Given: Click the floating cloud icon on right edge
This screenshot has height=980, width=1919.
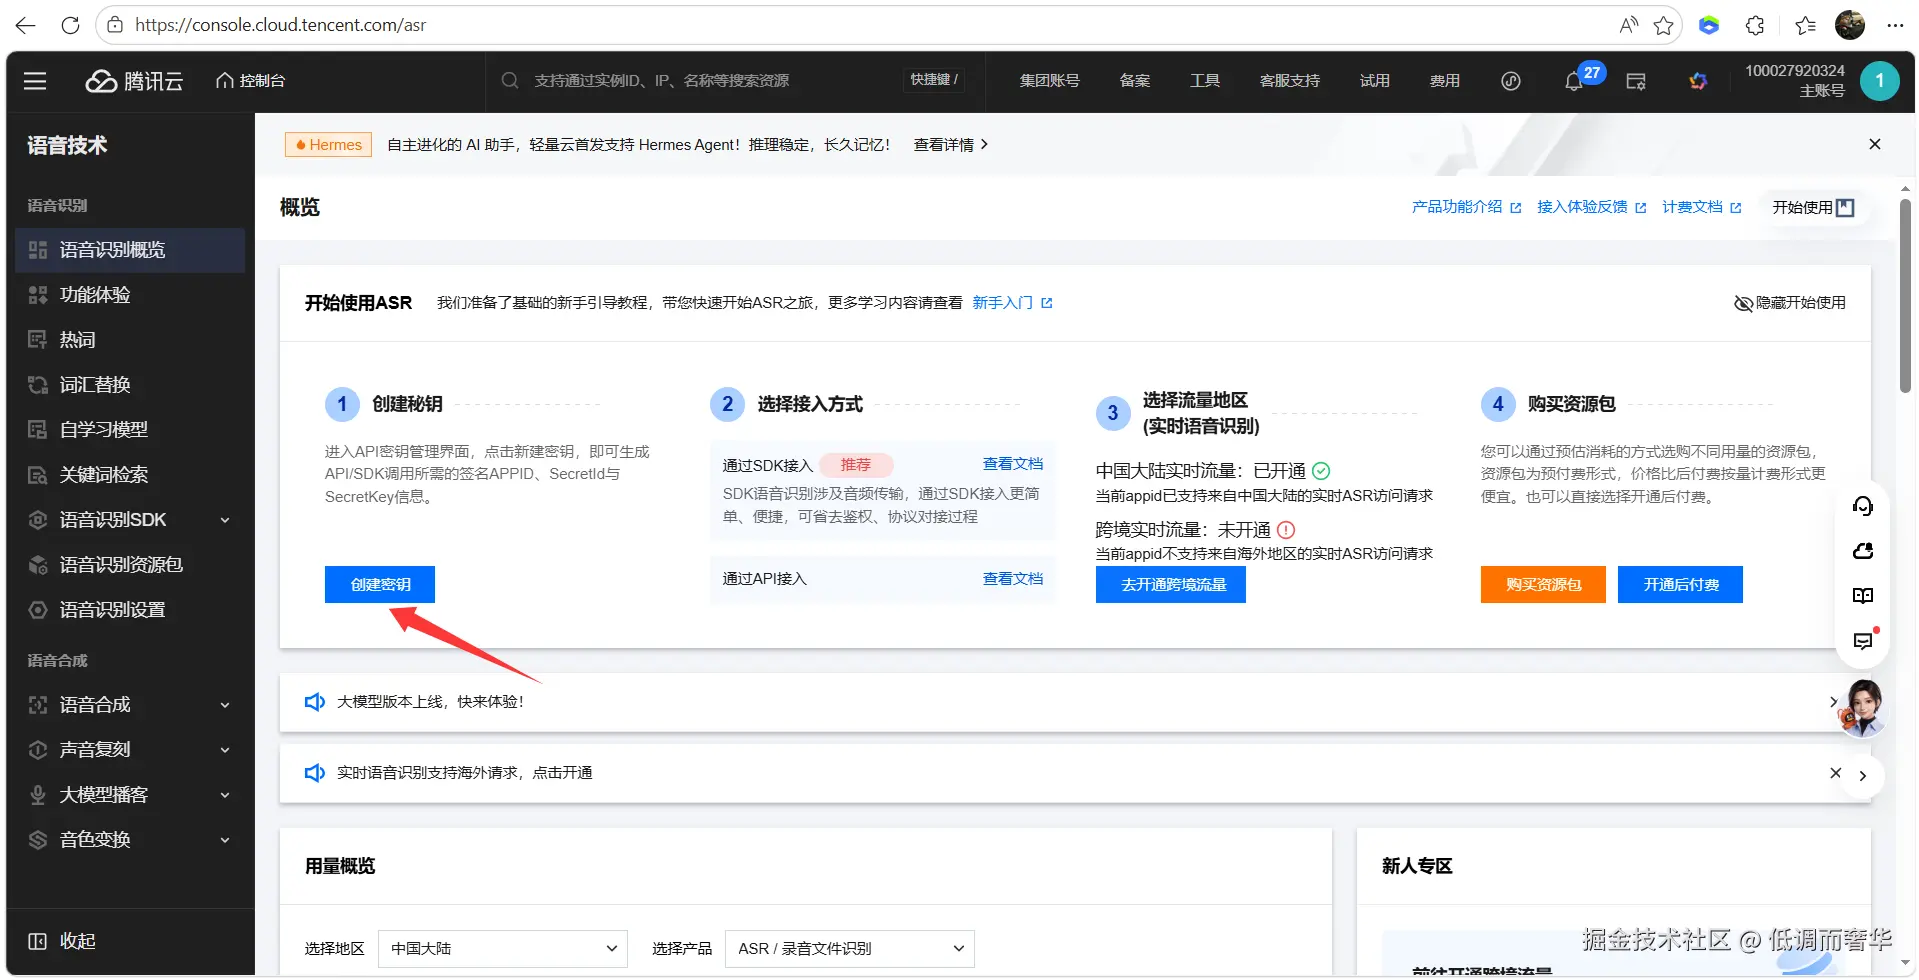Looking at the screenshot, I should click(1863, 551).
